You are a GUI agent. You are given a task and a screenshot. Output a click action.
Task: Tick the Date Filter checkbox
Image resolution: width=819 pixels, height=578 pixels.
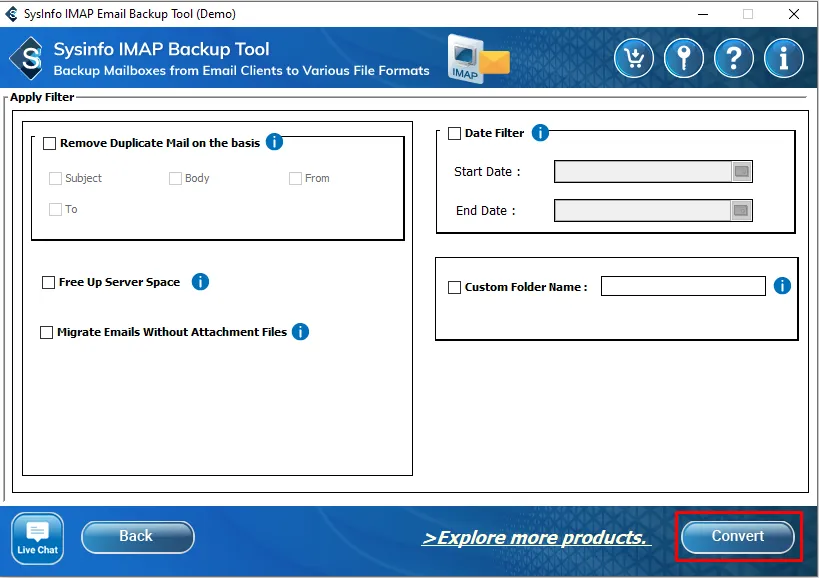(455, 133)
